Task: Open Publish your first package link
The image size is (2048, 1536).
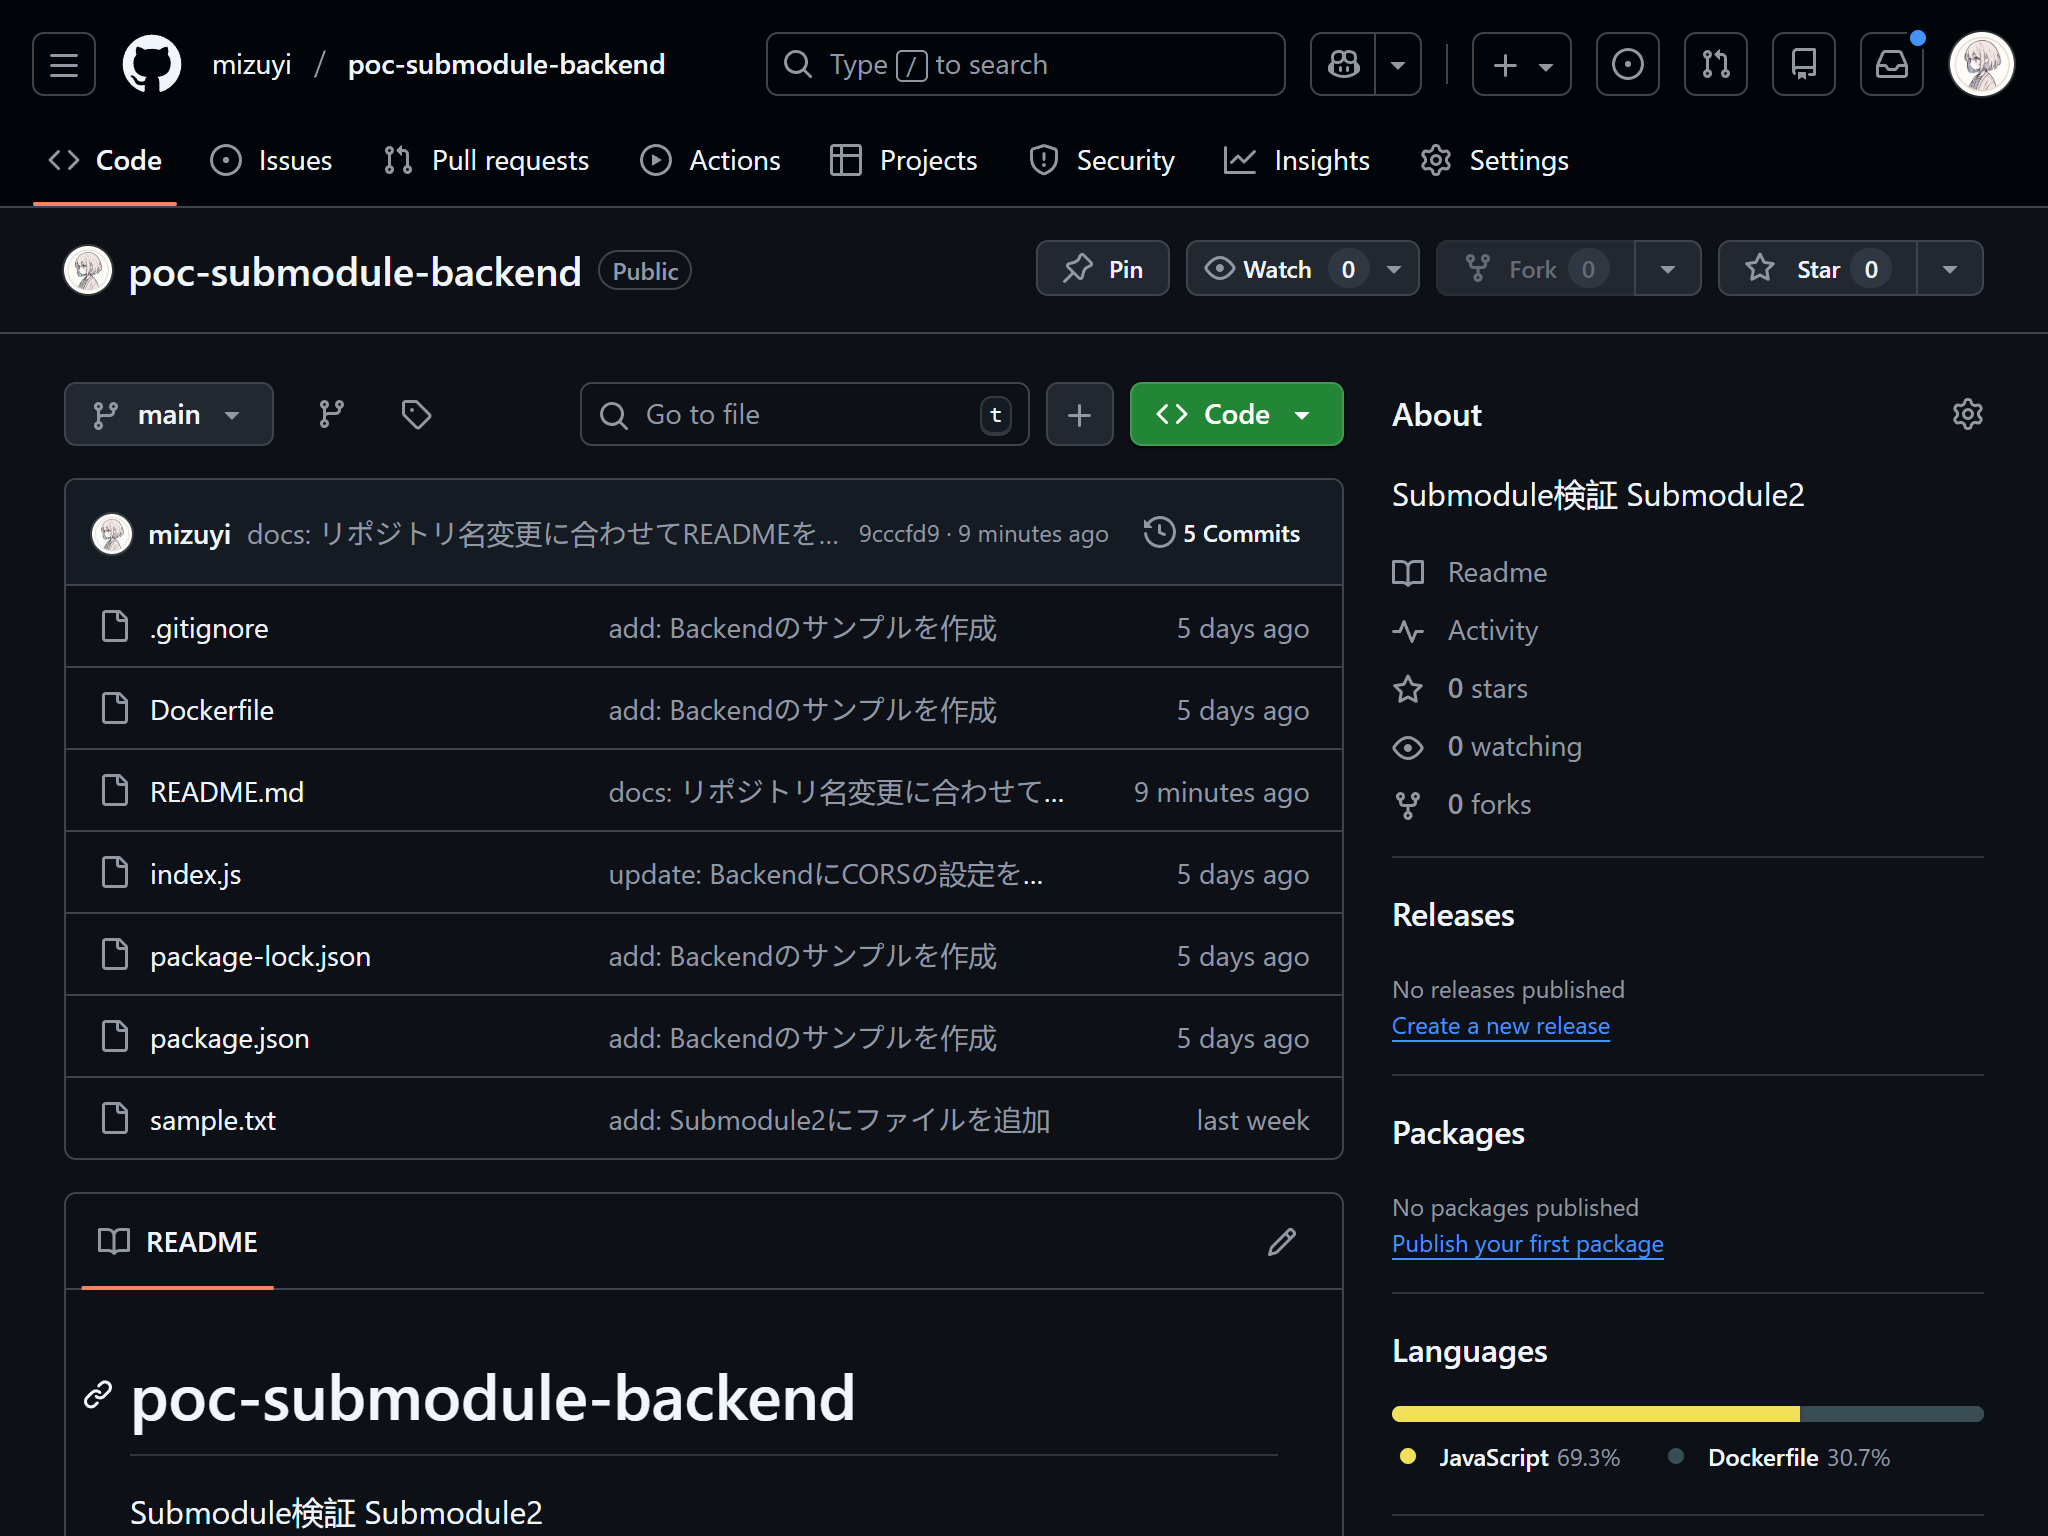Action: [x=1527, y=1243]
